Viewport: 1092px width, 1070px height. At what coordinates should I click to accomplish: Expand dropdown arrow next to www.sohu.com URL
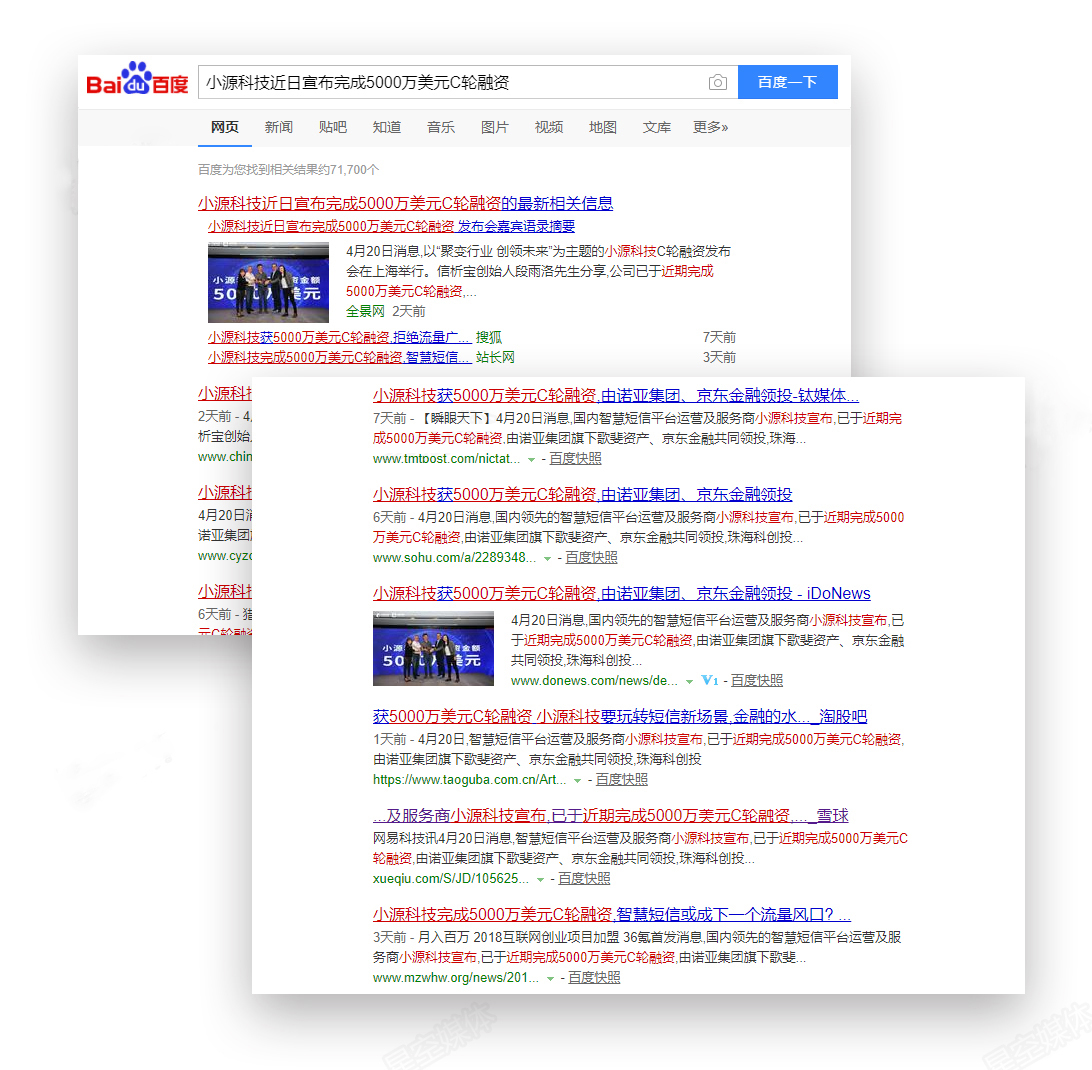pyautogui.click(x=547, y=559)
